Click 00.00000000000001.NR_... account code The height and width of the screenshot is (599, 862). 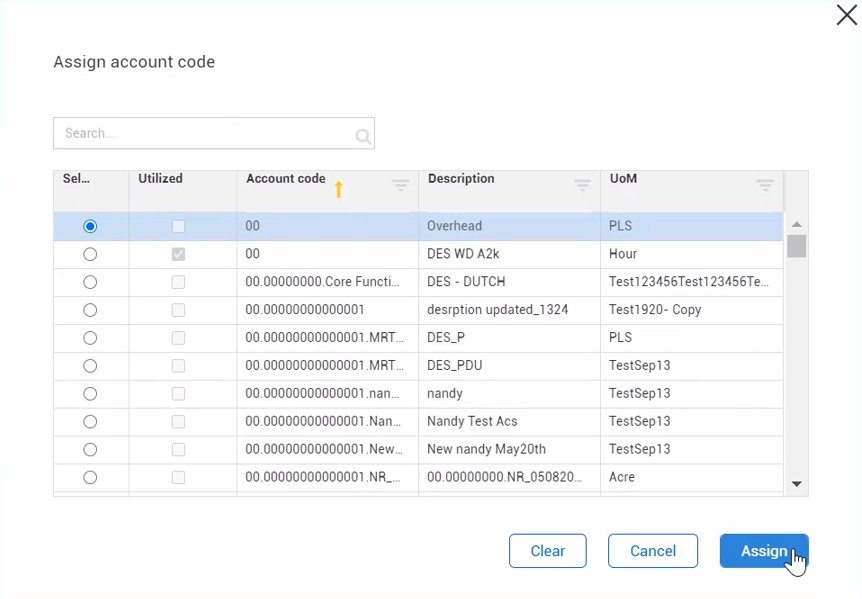pos(328,478)
